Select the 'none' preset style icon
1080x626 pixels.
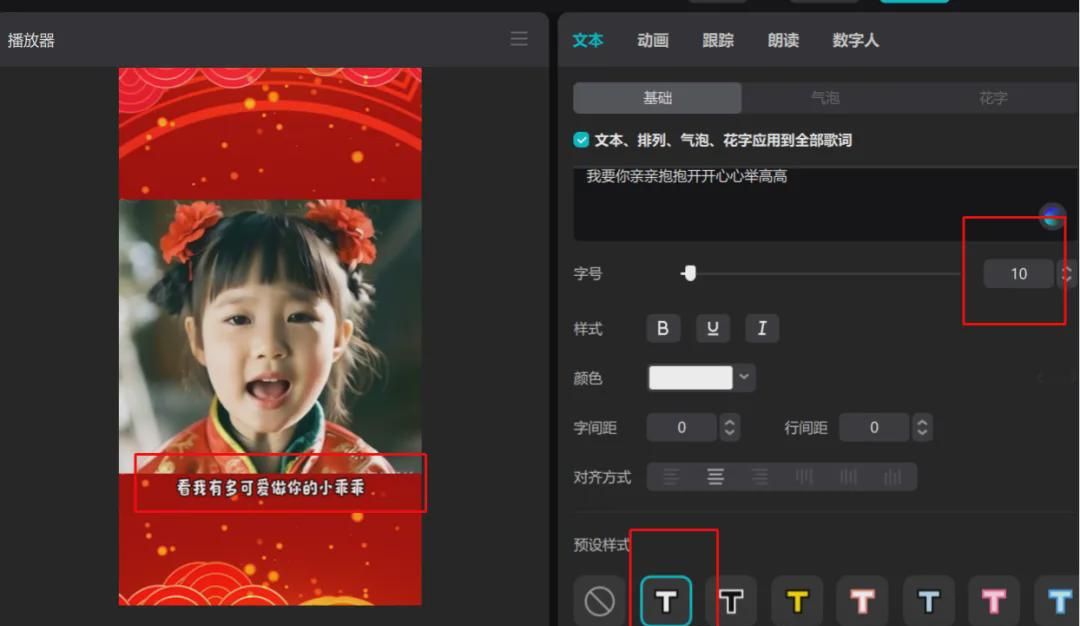[x=599, y=600]
